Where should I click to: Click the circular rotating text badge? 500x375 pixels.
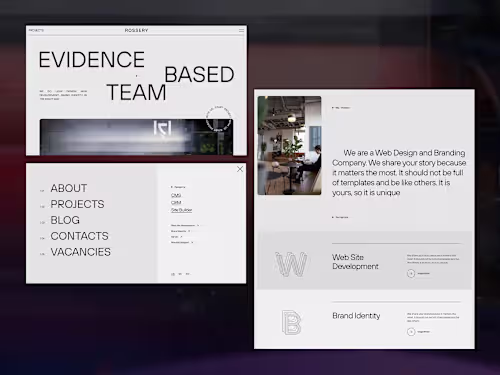[219, 119]
